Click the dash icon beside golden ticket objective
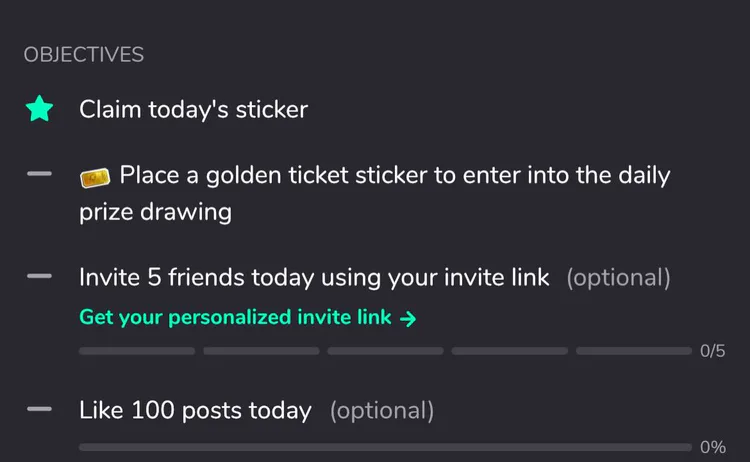This screenshot has width=750, height=462. [x=39, y=174]
